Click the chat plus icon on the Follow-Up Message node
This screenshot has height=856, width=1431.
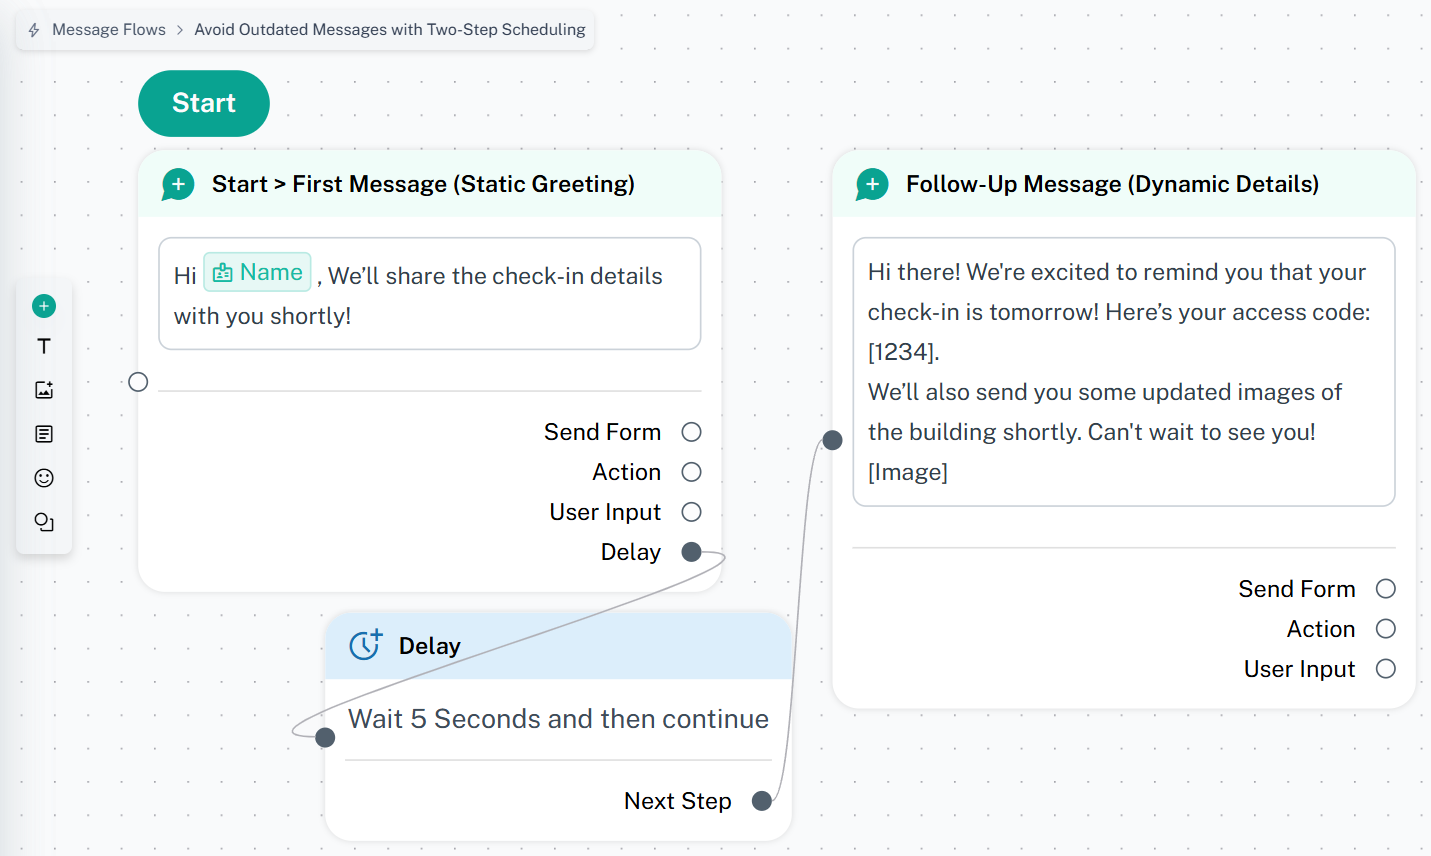[872, 184]
